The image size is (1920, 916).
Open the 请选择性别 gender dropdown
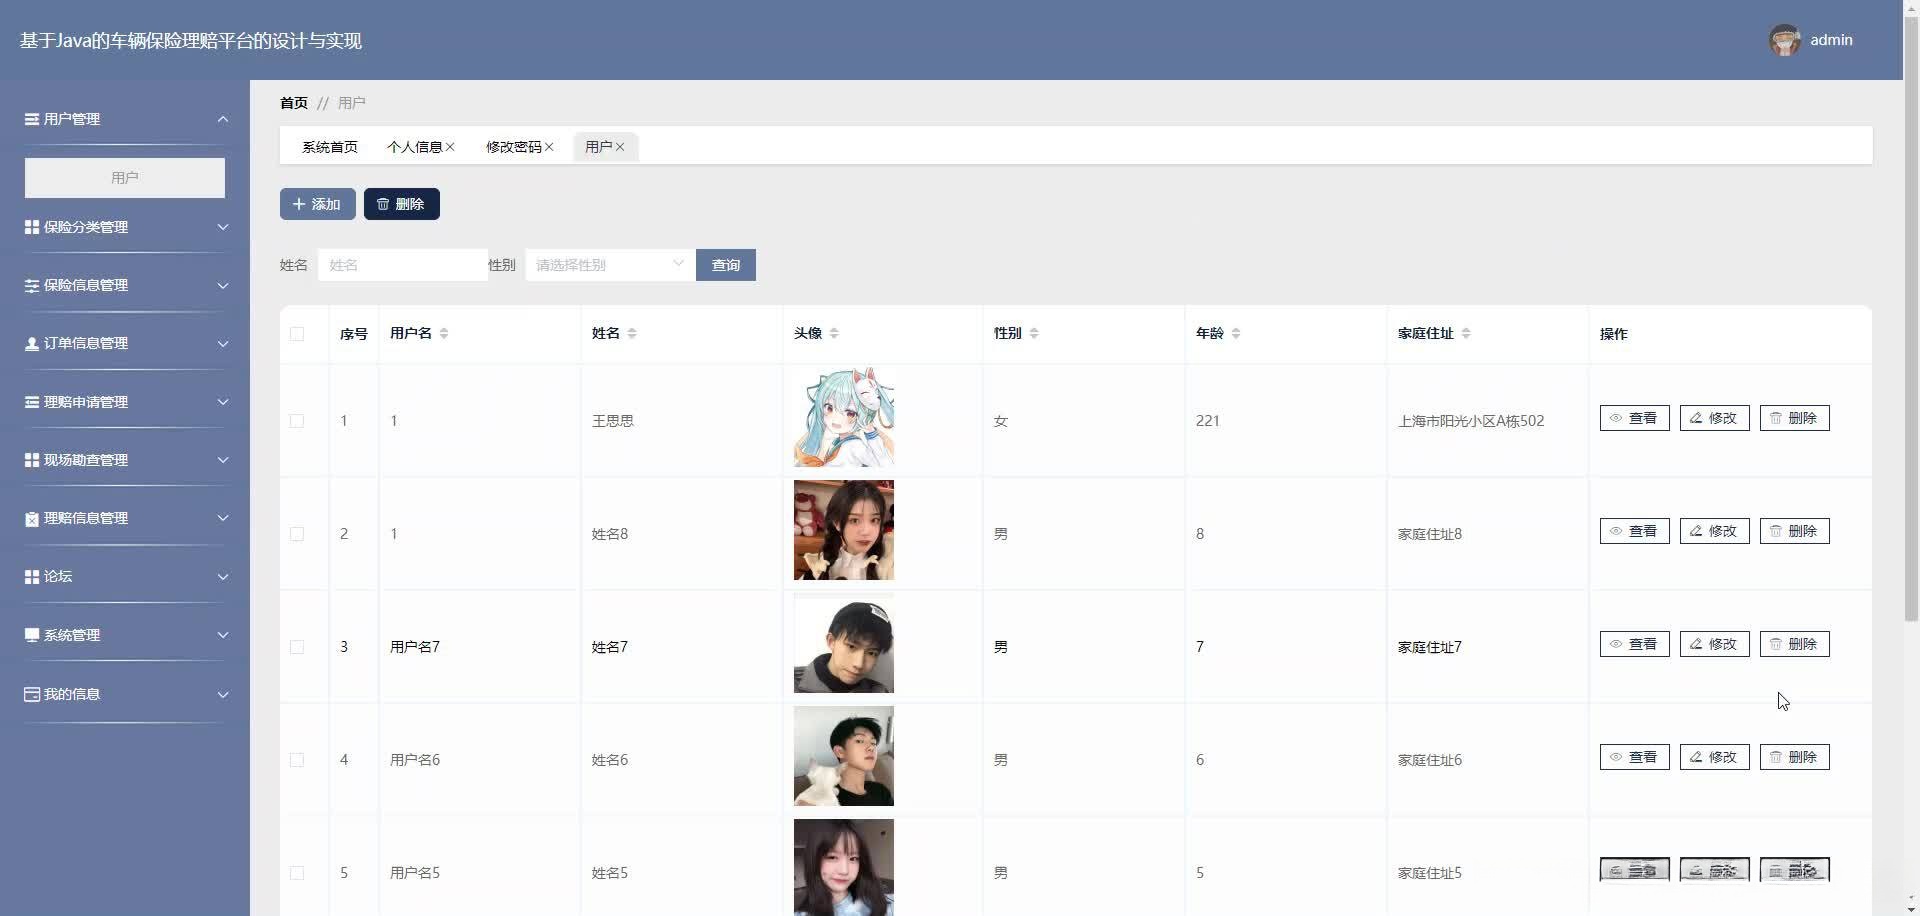610,265
